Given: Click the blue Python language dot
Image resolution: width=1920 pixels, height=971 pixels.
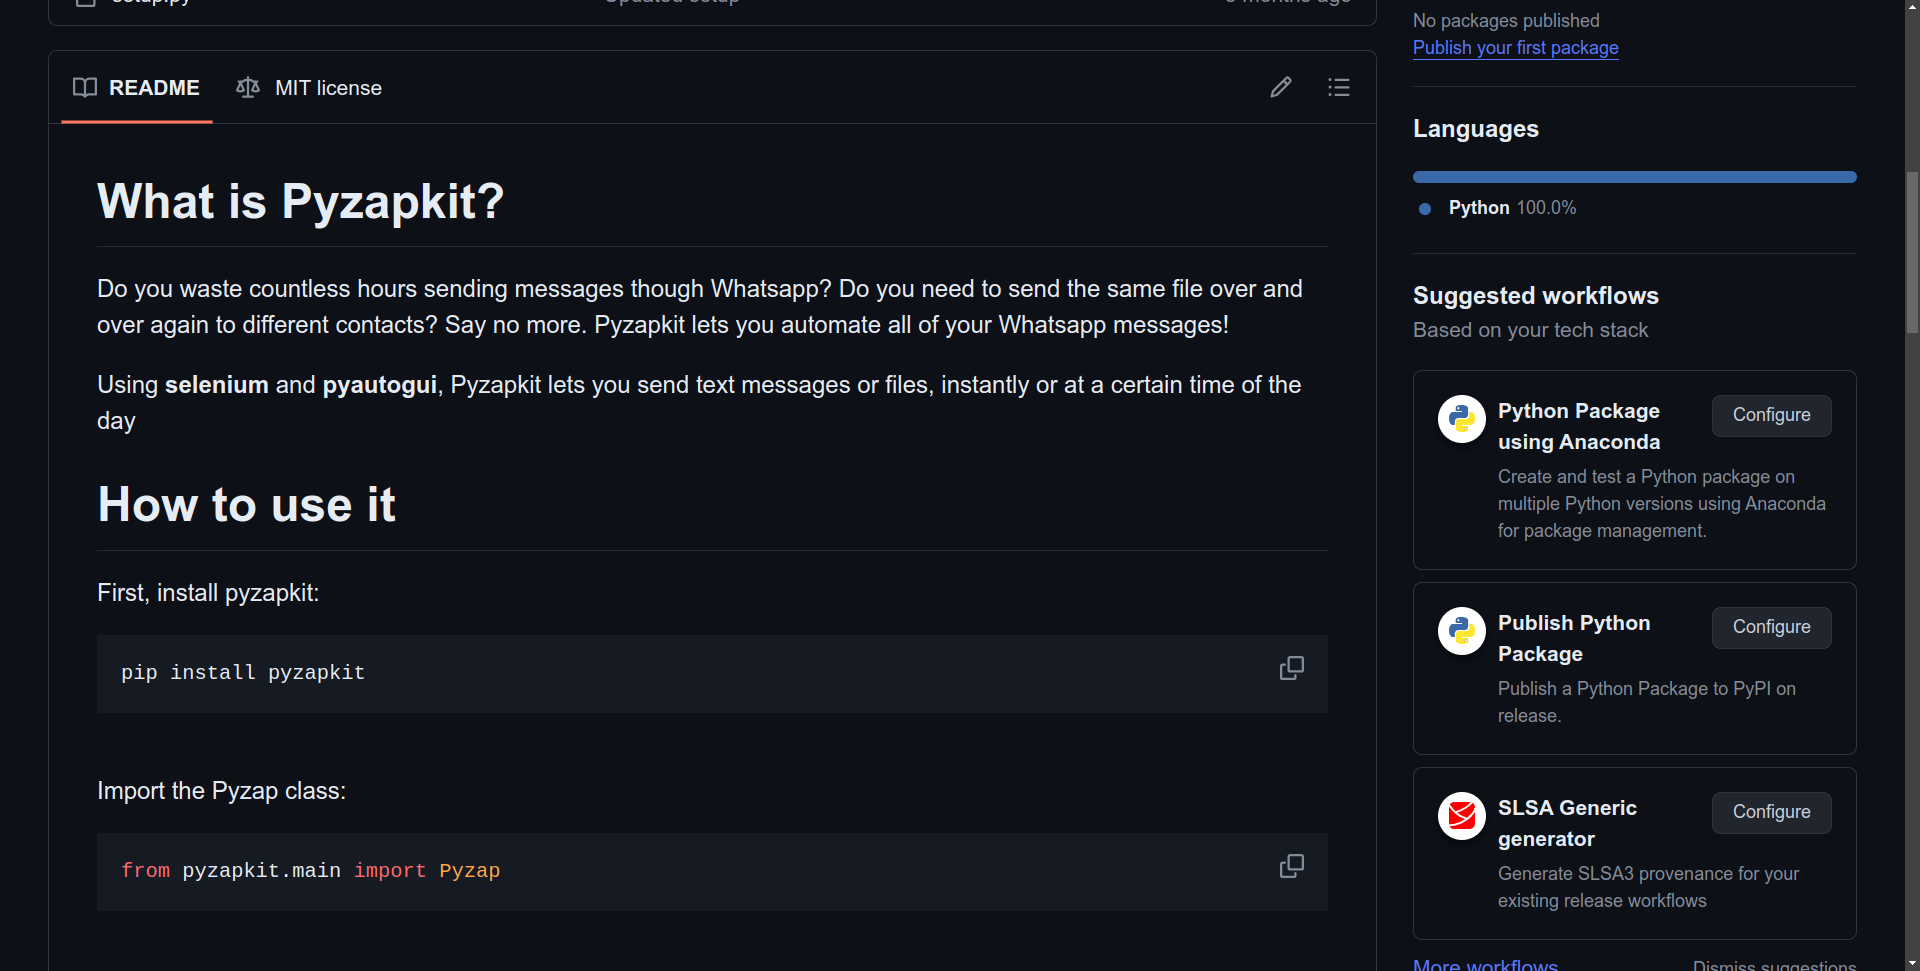Looking at the screenshot, I should (1425, 209).
